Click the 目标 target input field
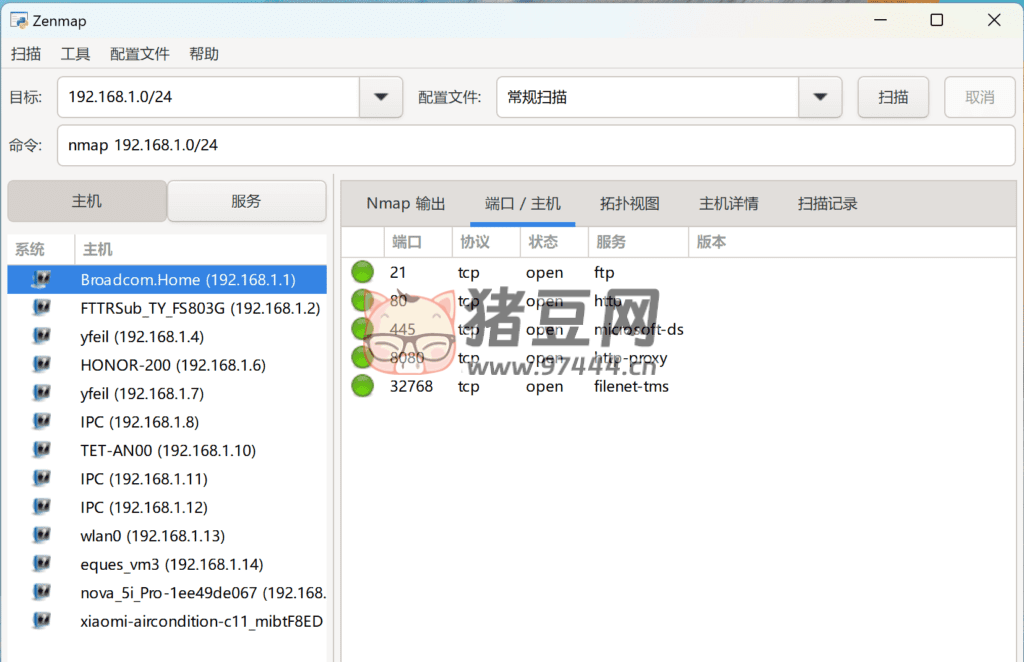The width and height of the screenshot is (1024, 662). [208, 97]
